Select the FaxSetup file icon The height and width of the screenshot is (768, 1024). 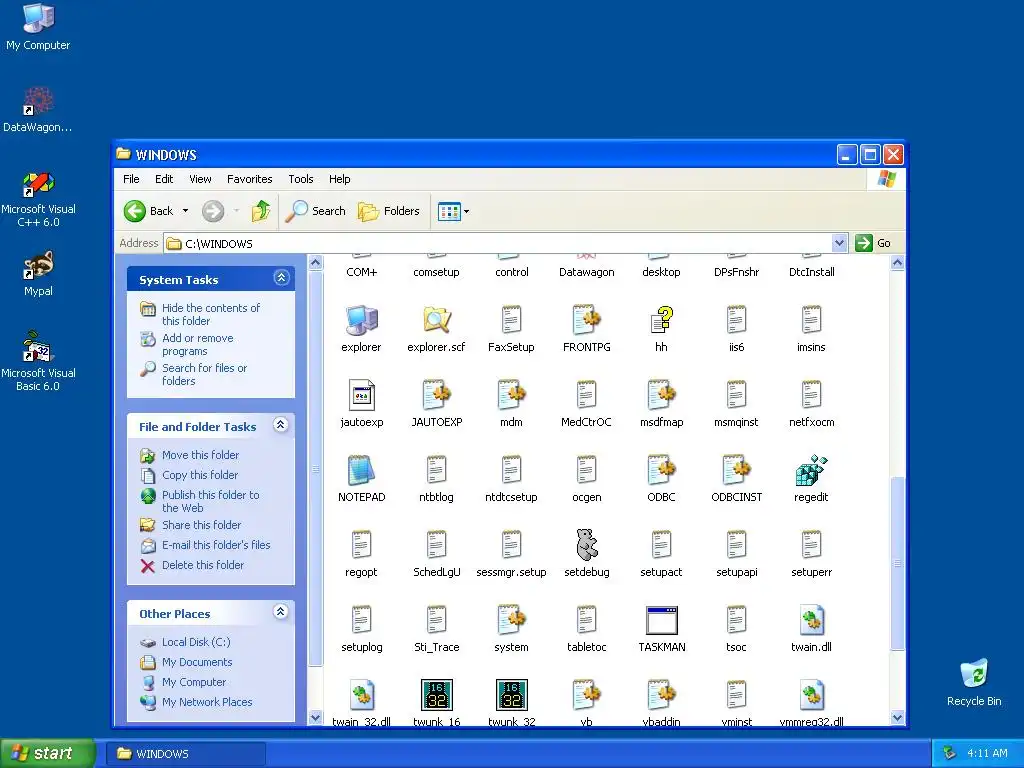pos(511,321)
